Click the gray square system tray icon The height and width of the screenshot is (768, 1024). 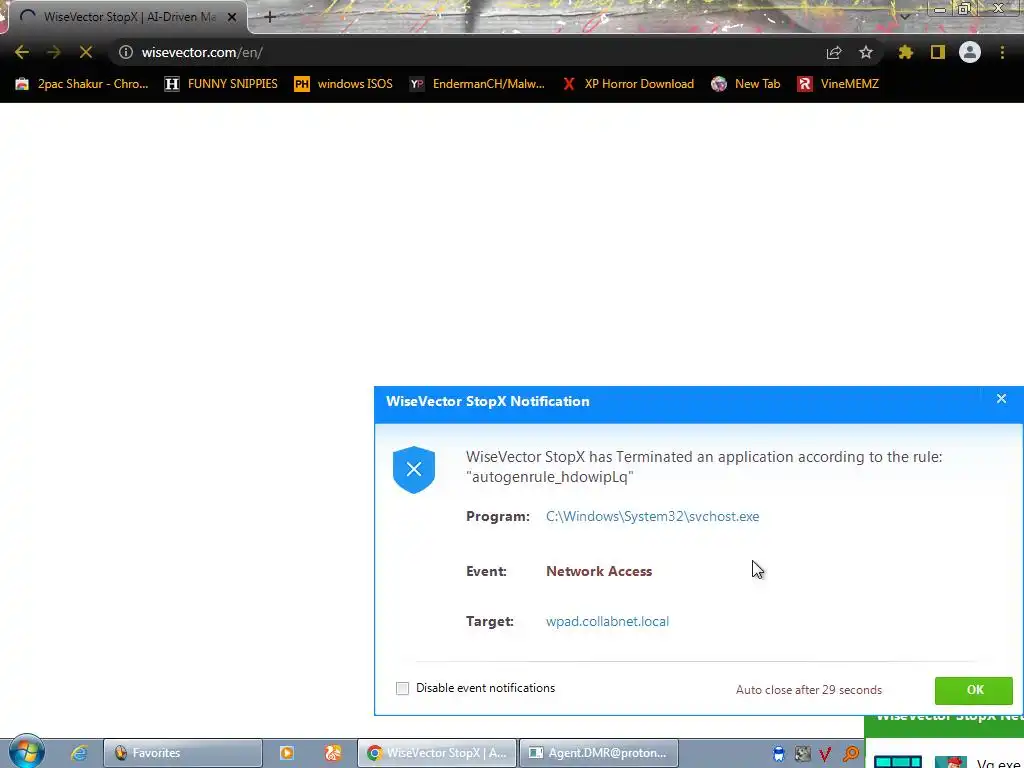803,754
